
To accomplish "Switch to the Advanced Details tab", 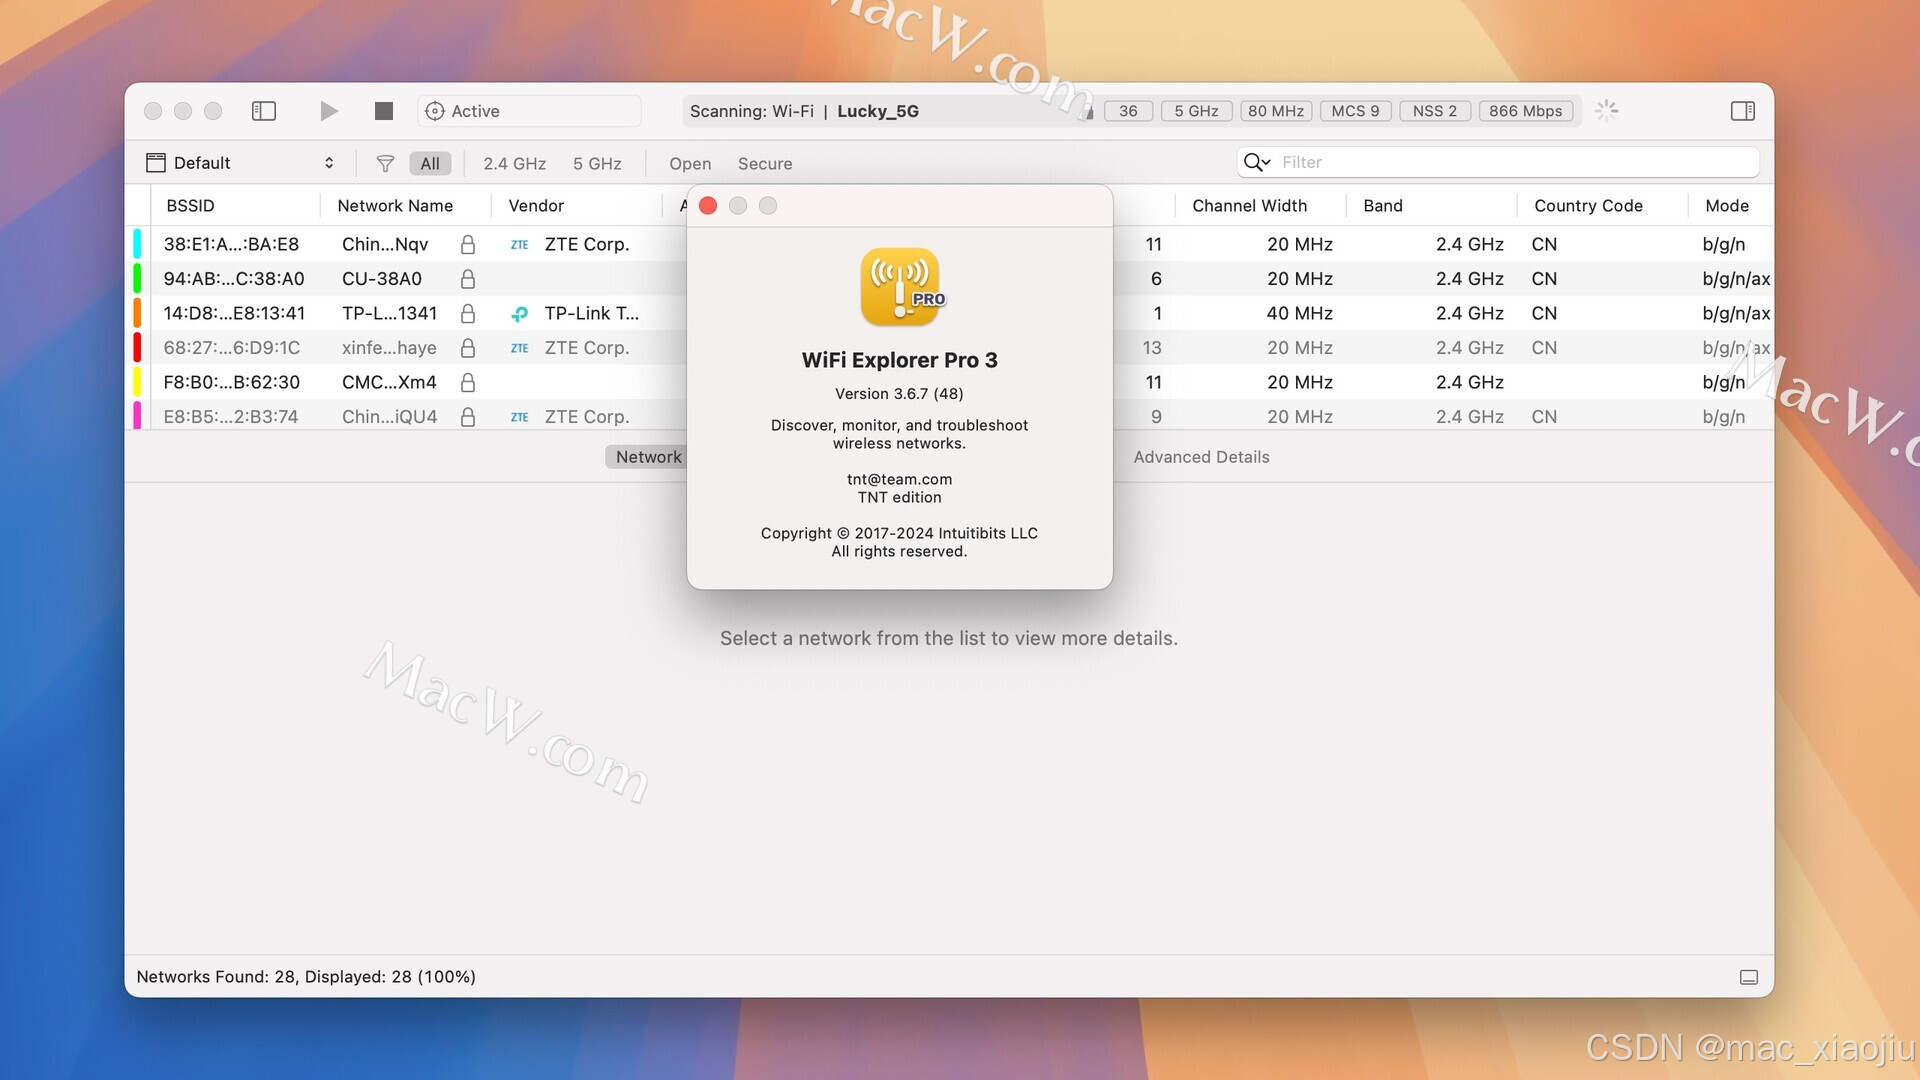I will point(1201,457).
